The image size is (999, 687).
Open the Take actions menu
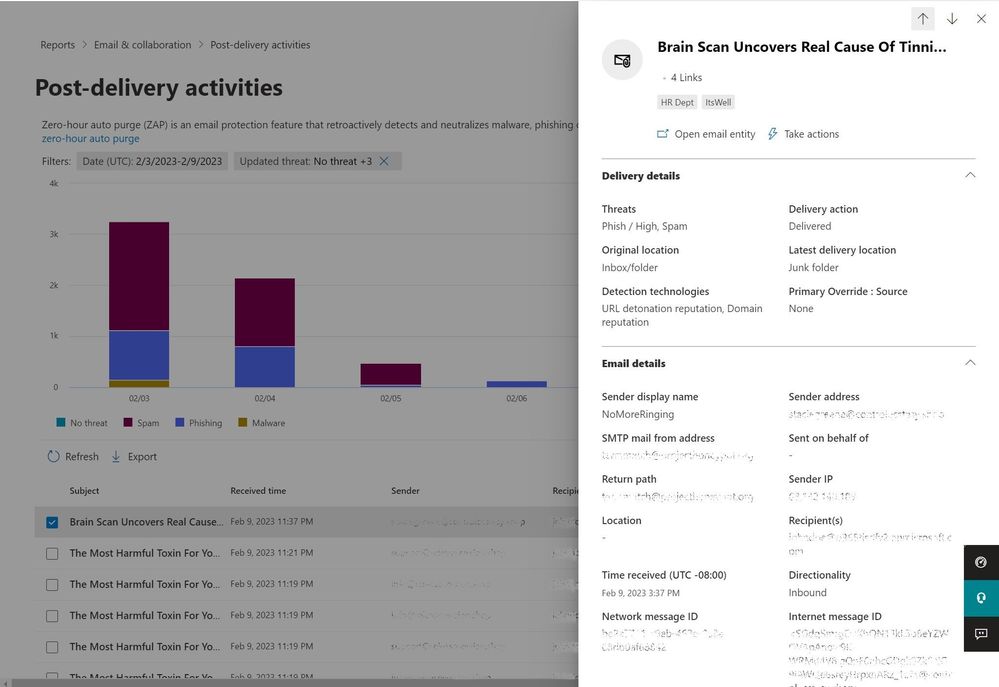click(x=803, y=134)
